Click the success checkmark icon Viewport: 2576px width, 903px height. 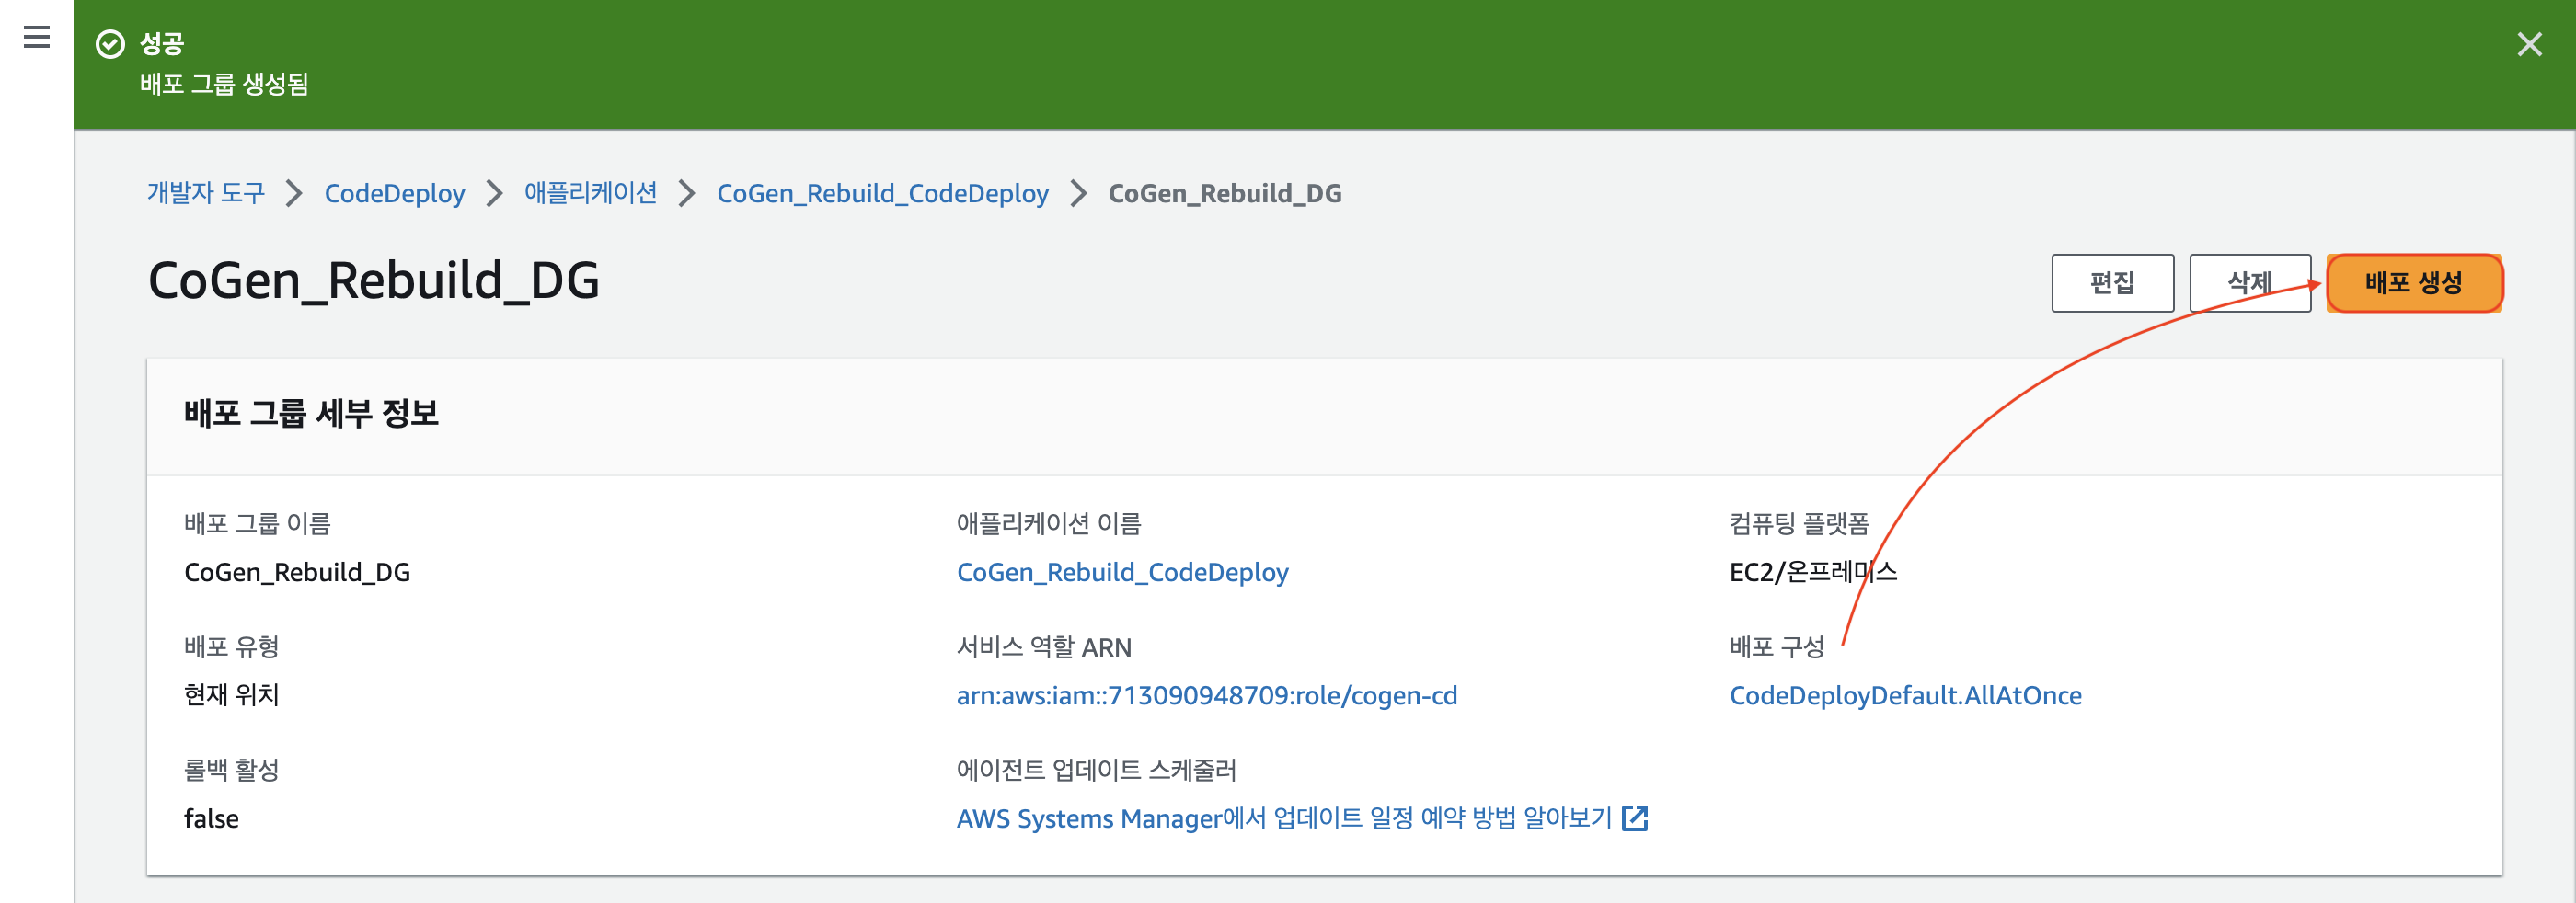point(110,44)
